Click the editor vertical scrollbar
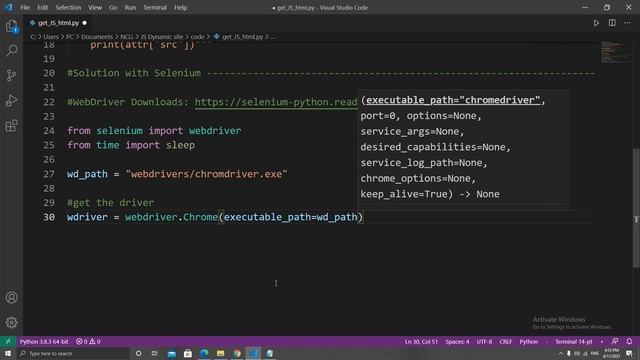The width and height of the screenshot is (640, 360). tap(636, 208)
